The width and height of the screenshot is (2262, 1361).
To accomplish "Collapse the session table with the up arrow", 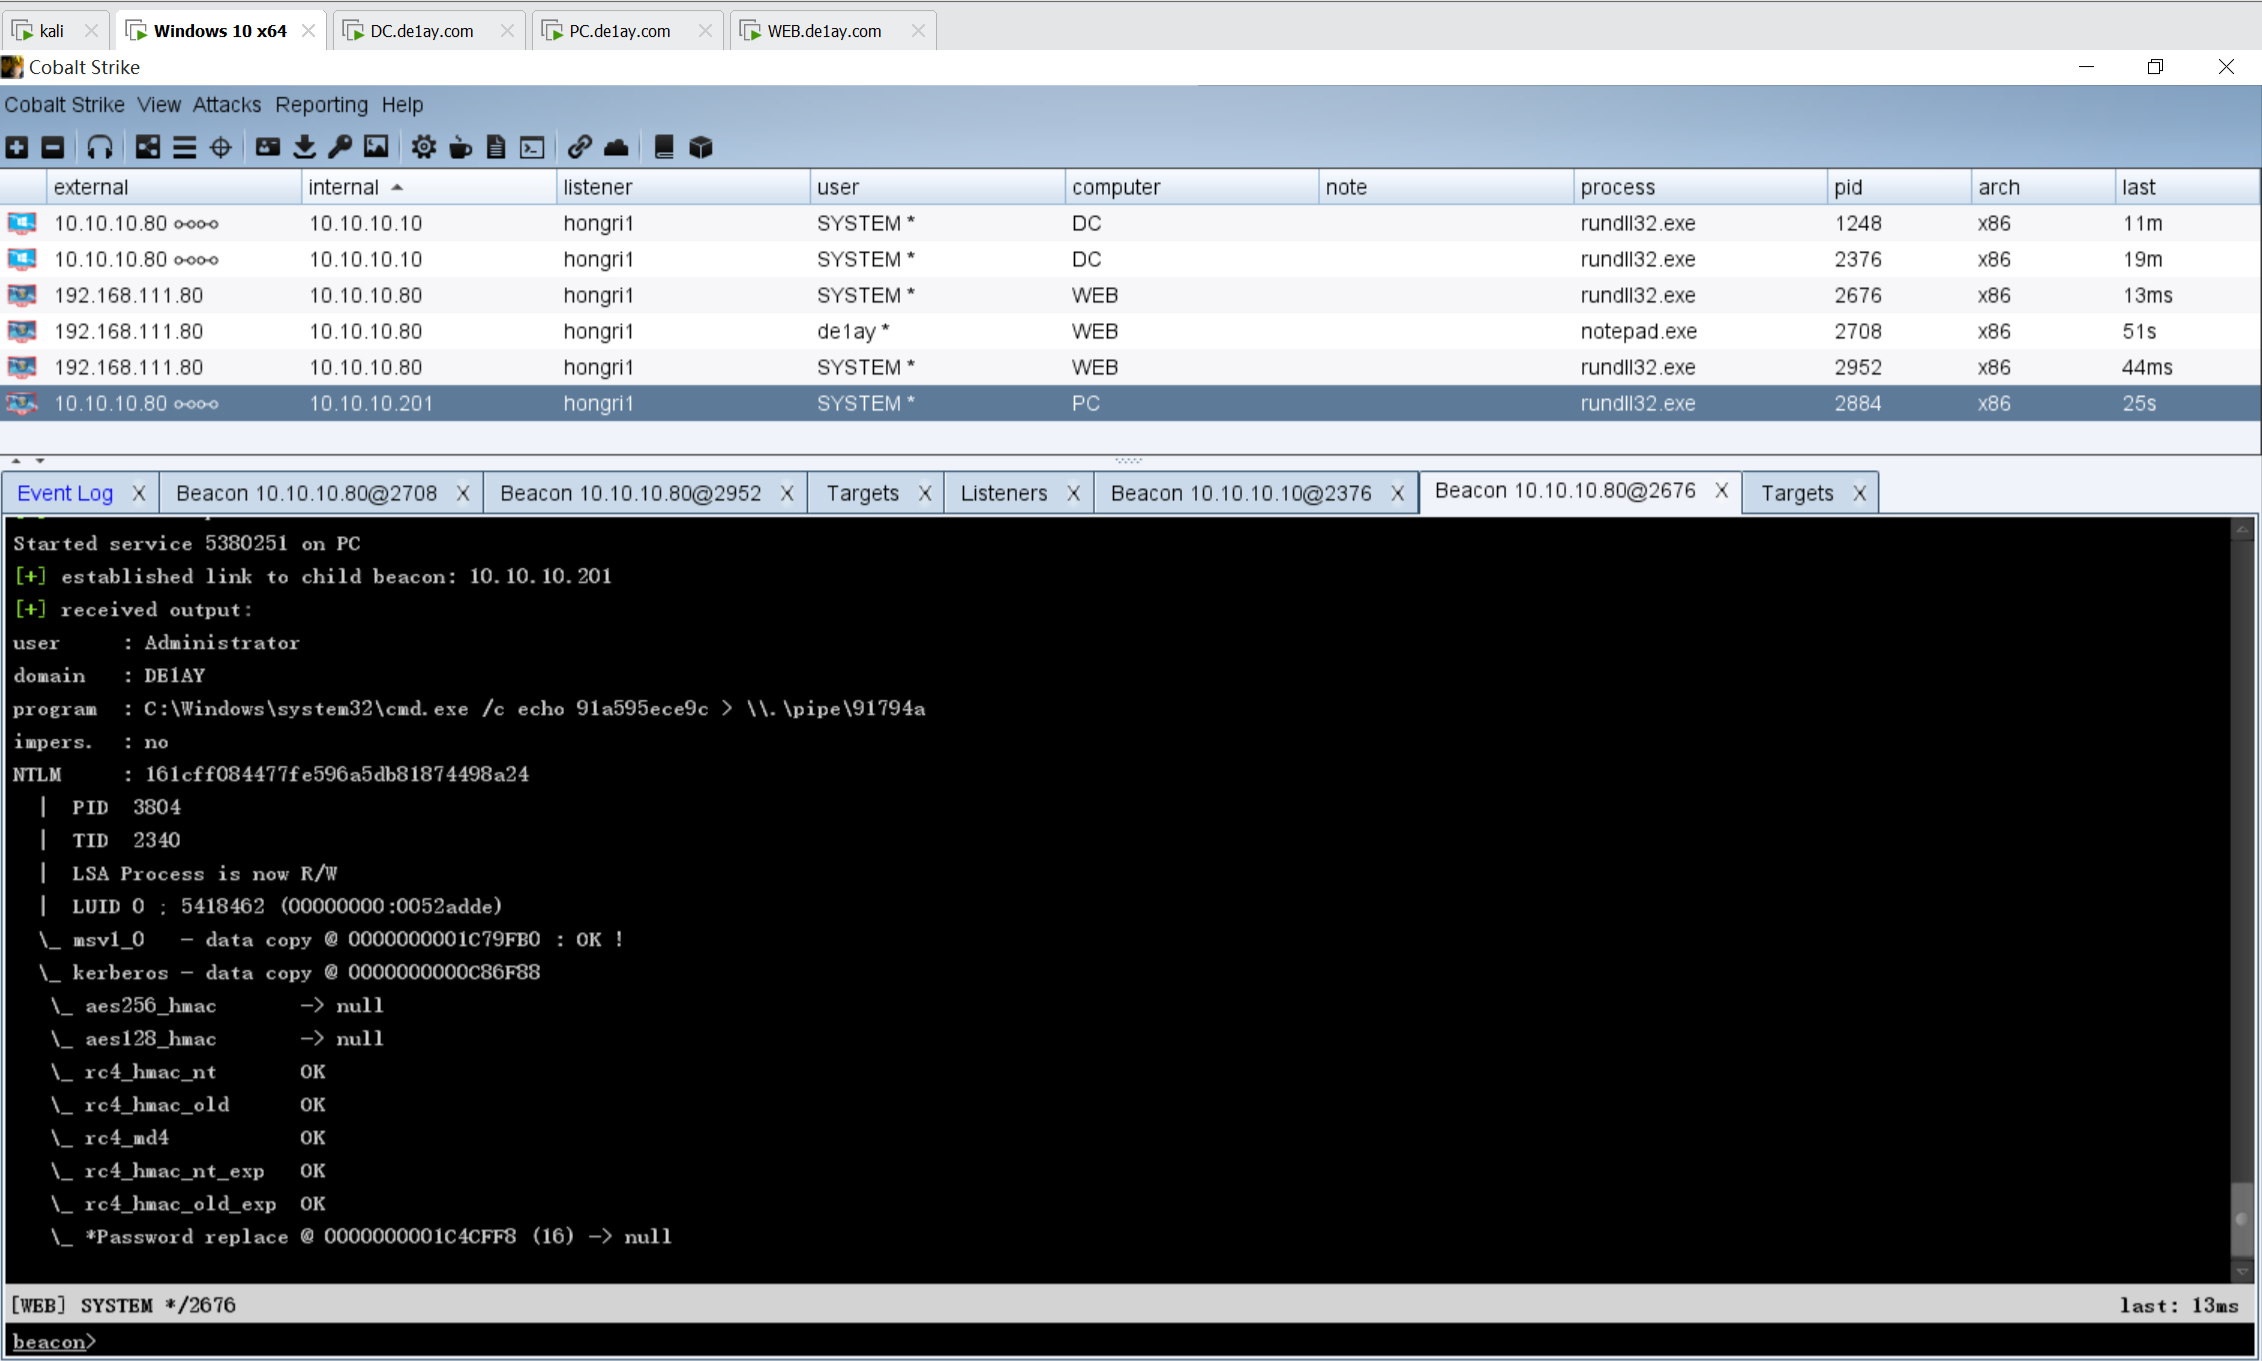I will tap(16, 461).
